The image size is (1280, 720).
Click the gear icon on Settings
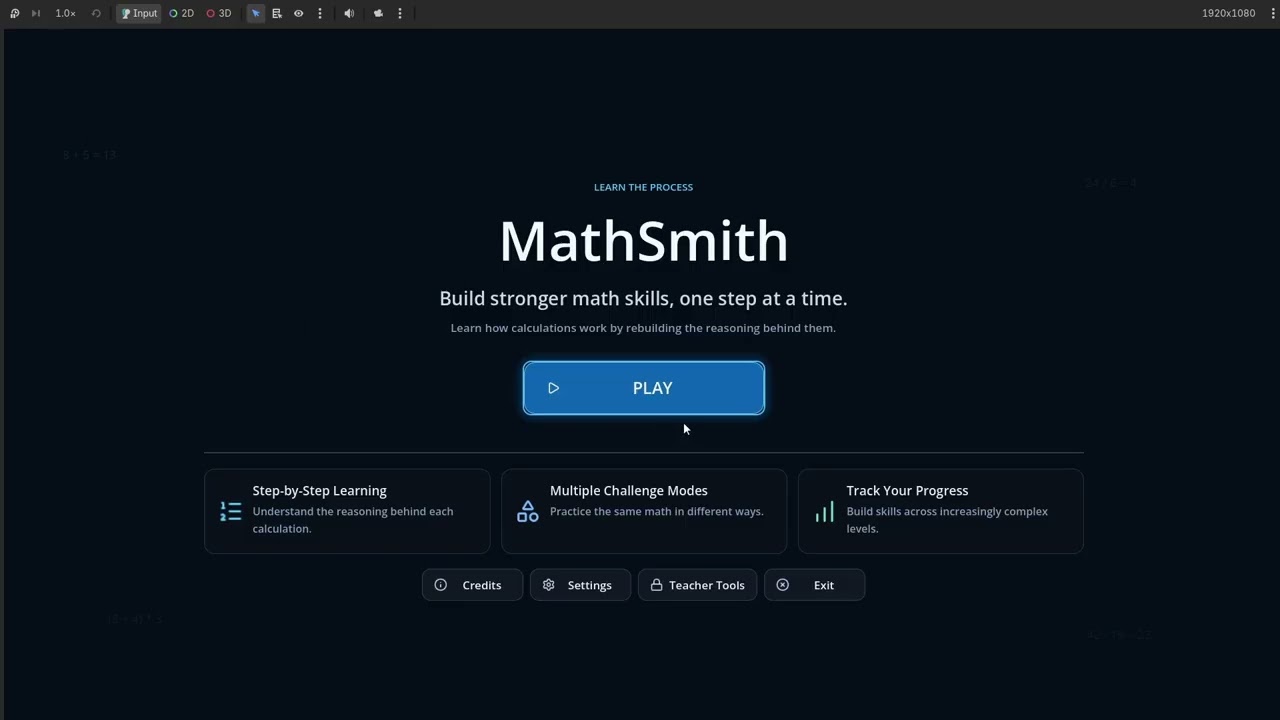pyautogui.click(x=549, y=585)
